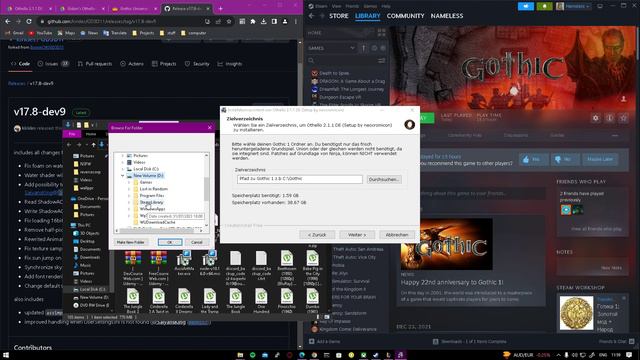This screenshot has height=360, width=640.
Task: Switch to Steam COMMUNITY tab
Action: 405,16
